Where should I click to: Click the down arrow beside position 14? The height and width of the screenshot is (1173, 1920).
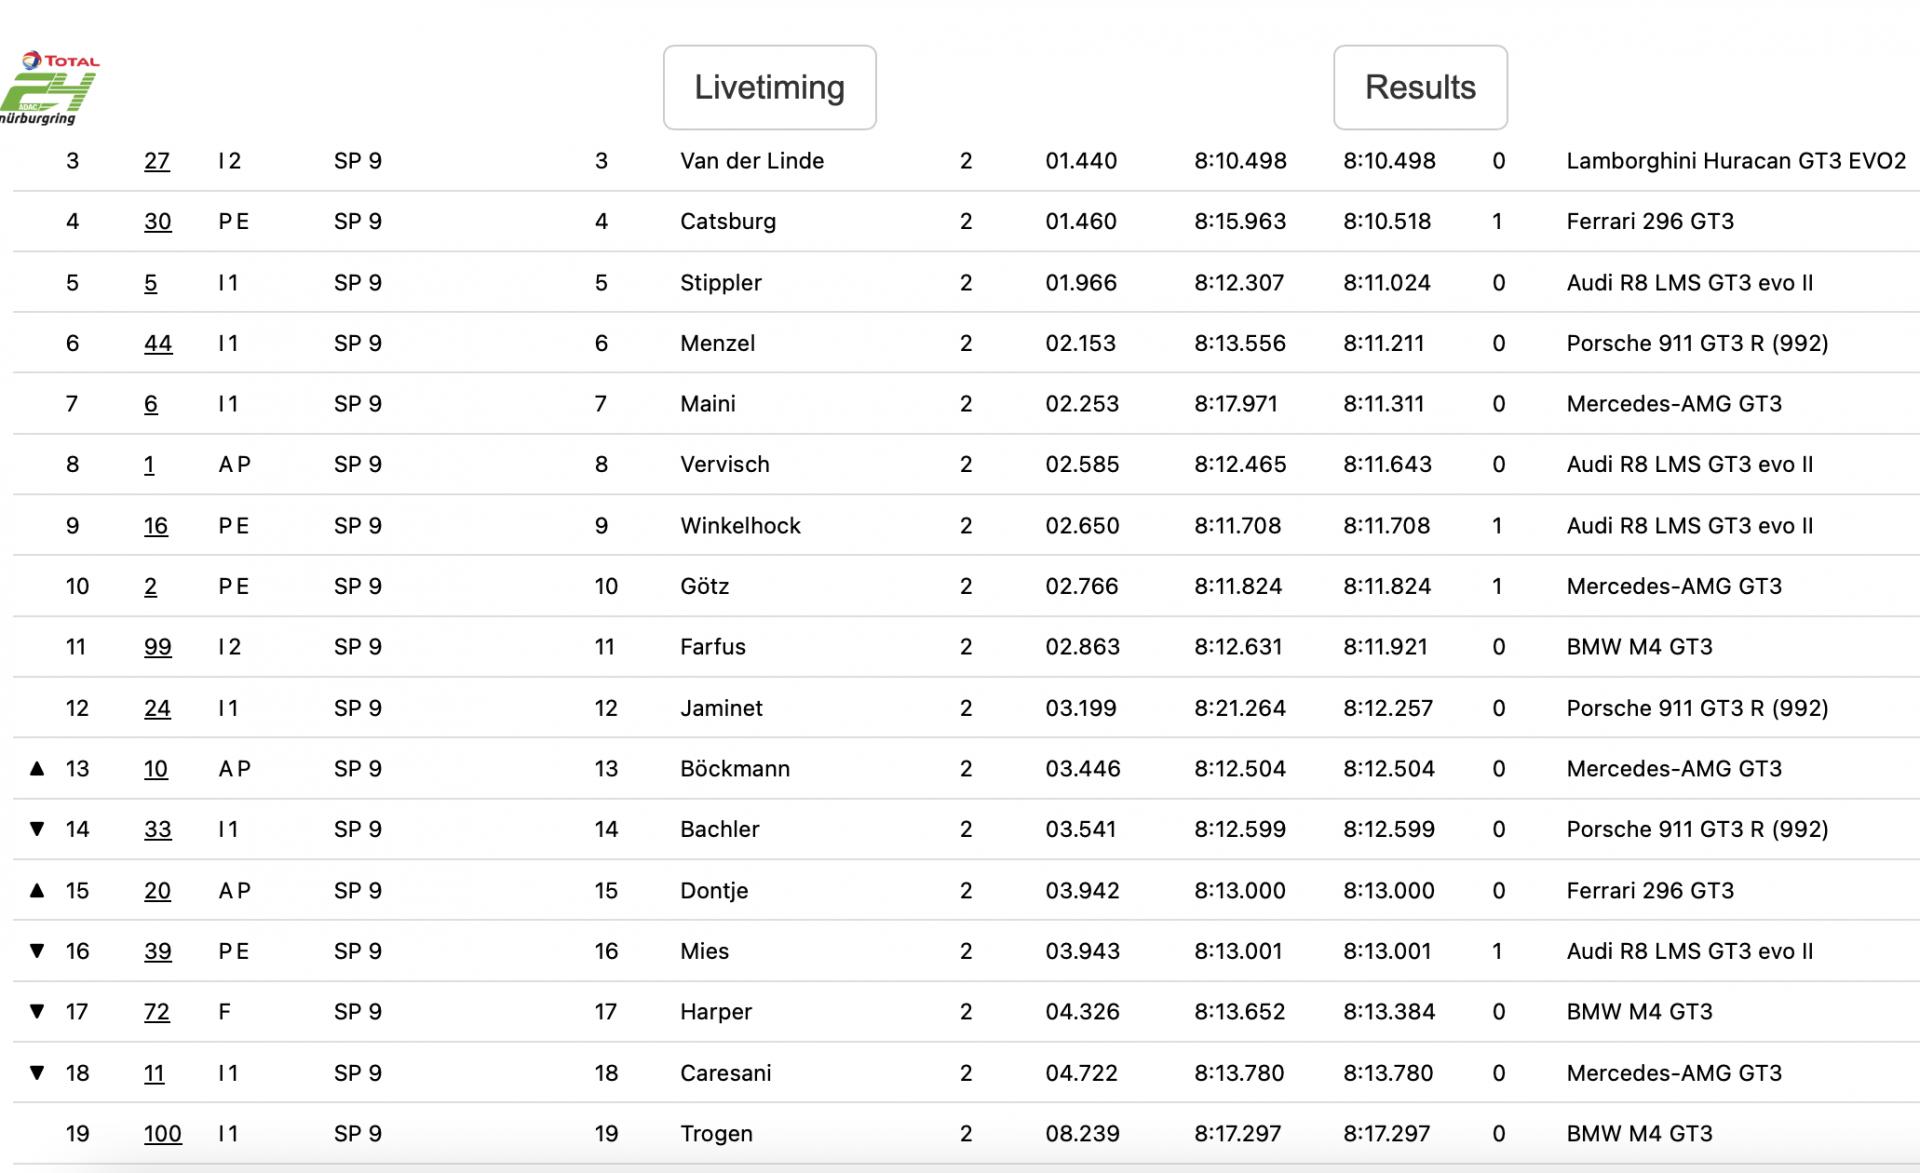coord(37,829)
